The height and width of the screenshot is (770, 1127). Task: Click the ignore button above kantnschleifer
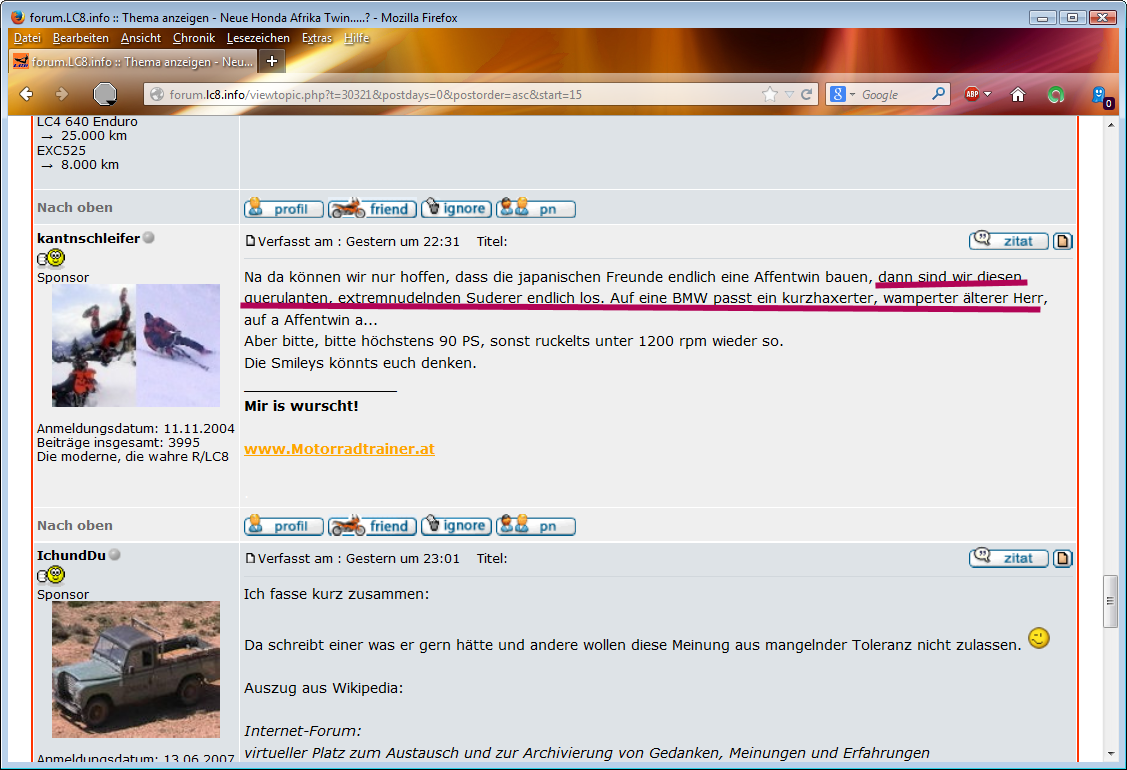[456, 209]
